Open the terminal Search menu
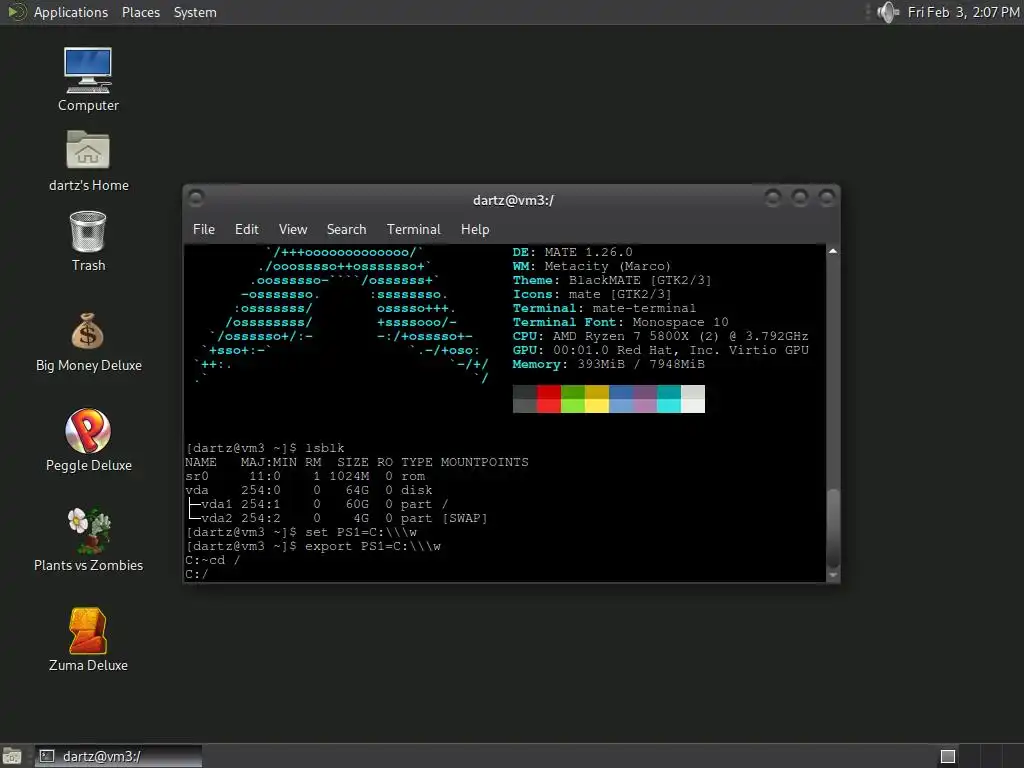Viewport: 1024px width, 768px height. click(x=346, y=229)
